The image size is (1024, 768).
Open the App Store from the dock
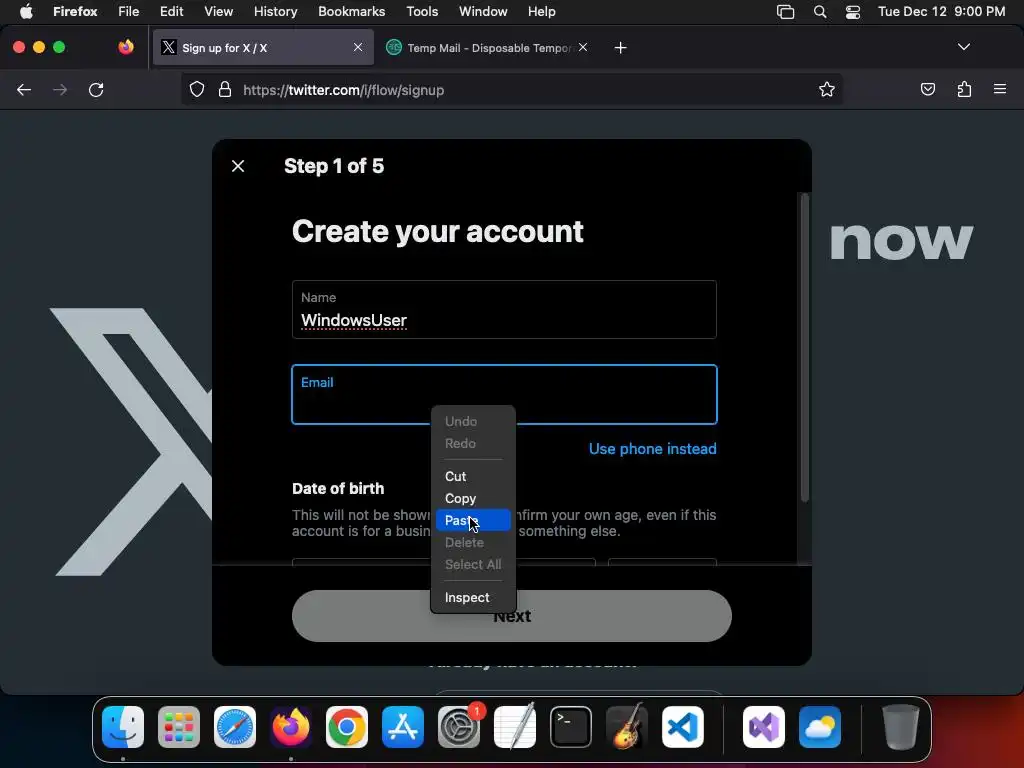[403, 727]
